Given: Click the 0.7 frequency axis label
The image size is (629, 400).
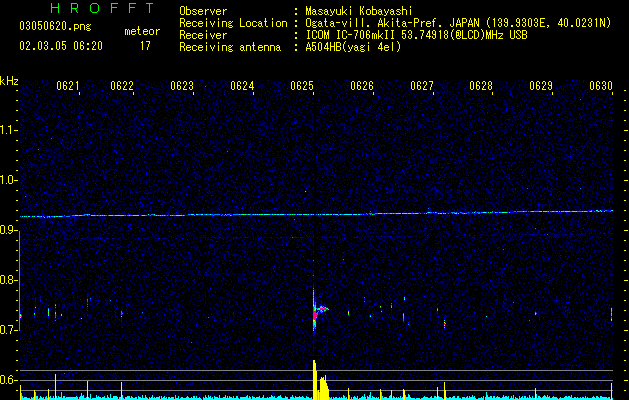Looking at the screenshot, I should pyautogui.click(x=9, y=330).
